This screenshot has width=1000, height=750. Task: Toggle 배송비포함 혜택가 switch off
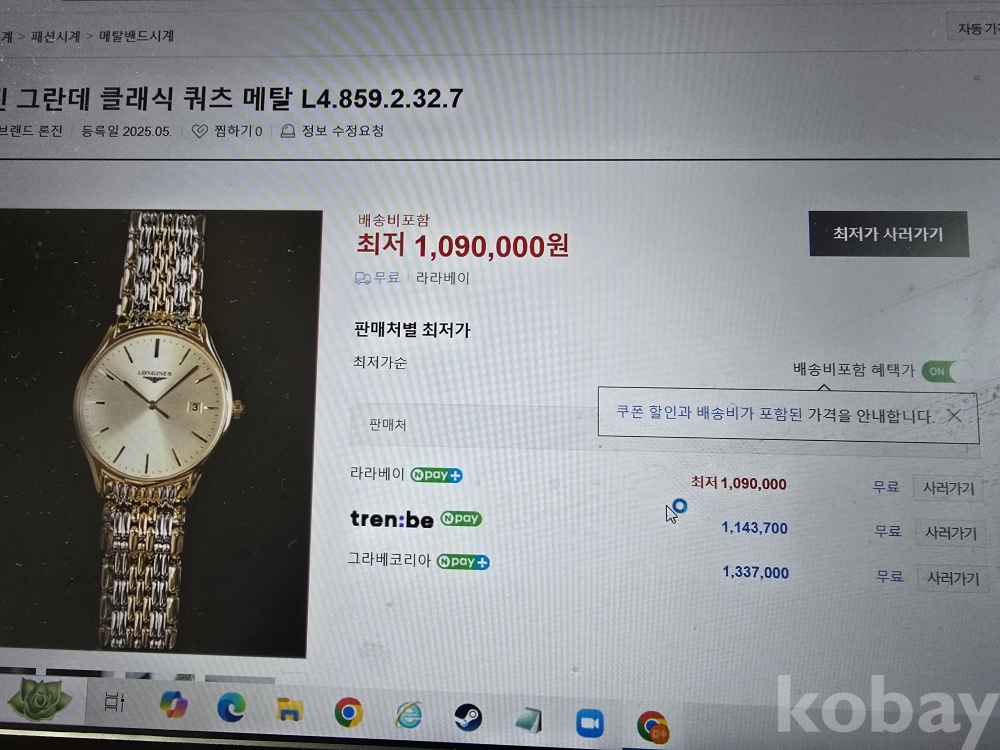pos(948,371)
